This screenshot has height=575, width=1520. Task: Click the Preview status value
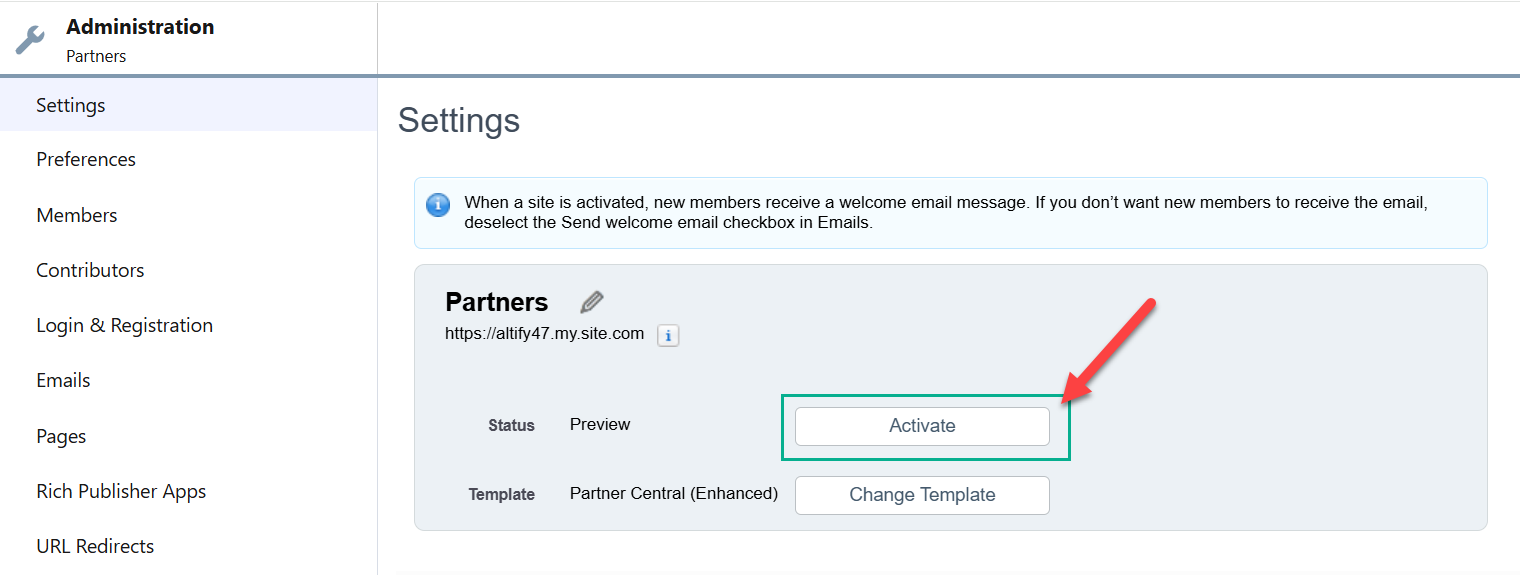[x=600, y=425]
